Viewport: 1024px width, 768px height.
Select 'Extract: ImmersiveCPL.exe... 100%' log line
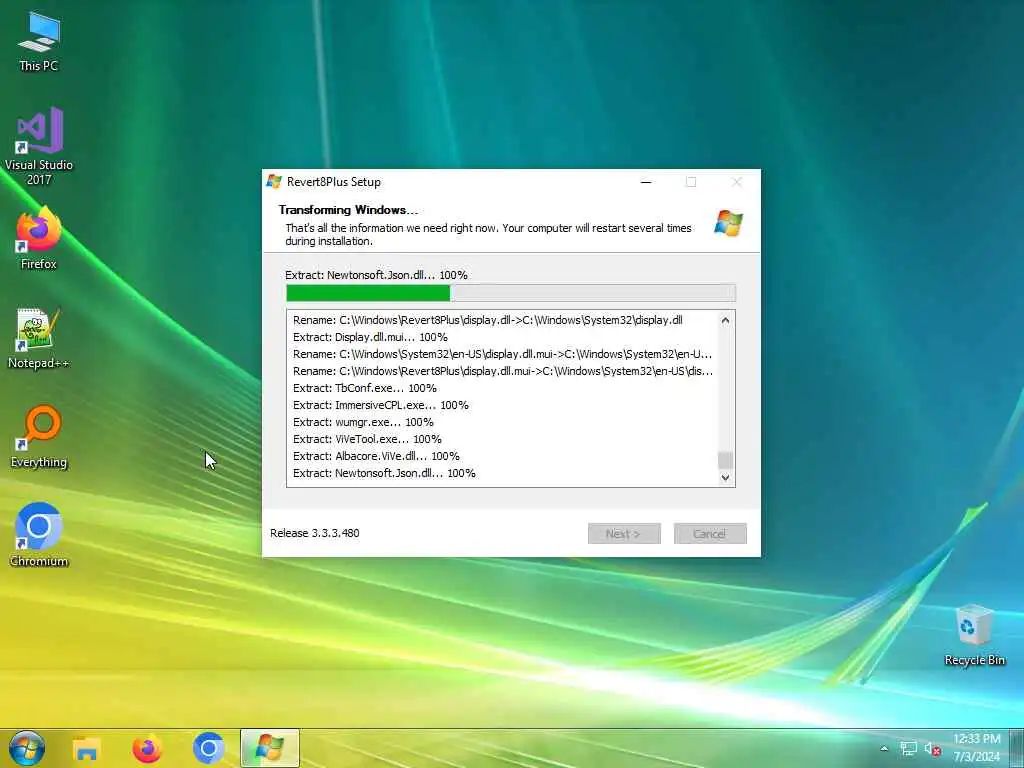click(381, 405)
